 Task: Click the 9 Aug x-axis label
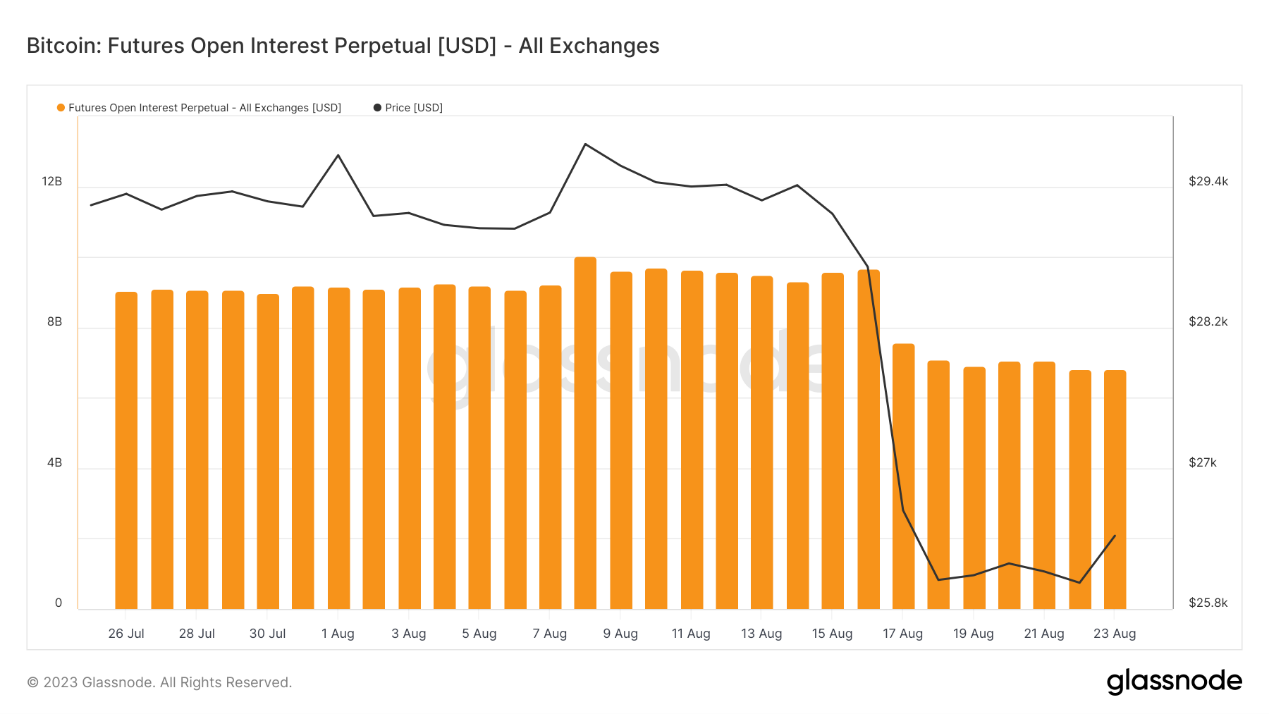pos(620,634)
